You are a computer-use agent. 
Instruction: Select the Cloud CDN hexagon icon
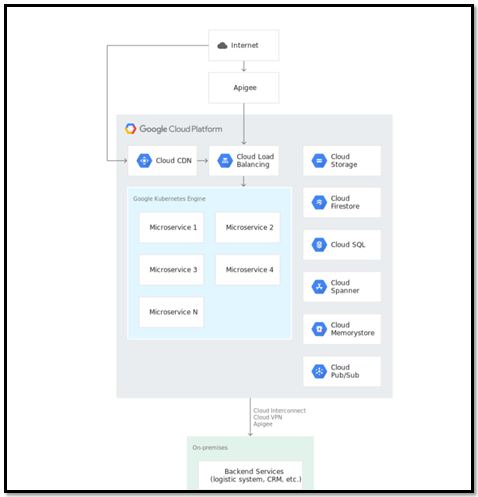point(144,161)
